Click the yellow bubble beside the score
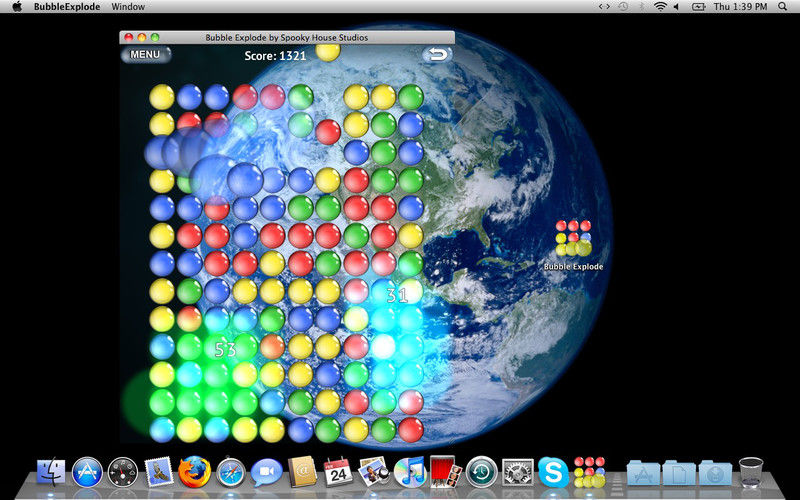Viewport: 800px width, 500px height. pos(328,52)
